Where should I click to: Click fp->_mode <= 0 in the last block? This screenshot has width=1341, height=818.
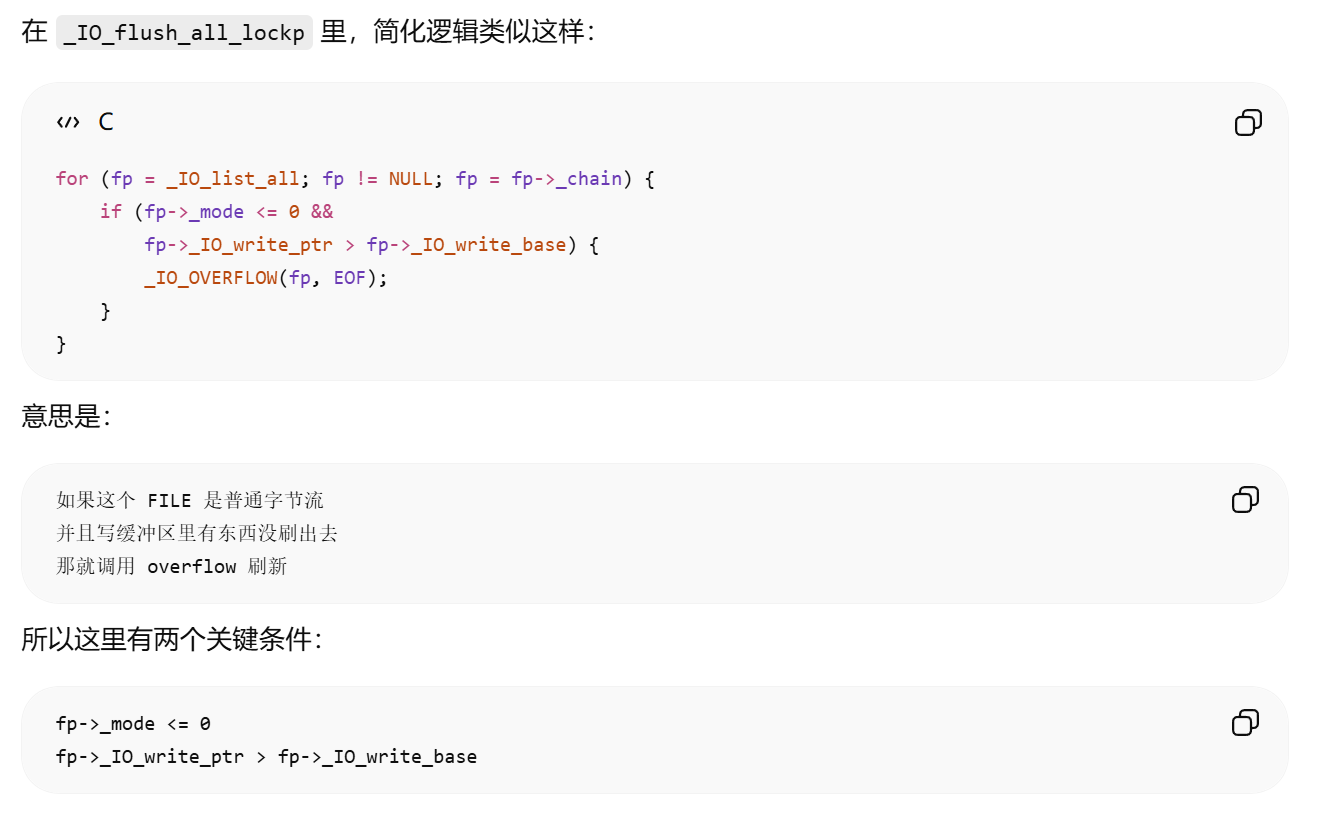[x=133, y=724]
